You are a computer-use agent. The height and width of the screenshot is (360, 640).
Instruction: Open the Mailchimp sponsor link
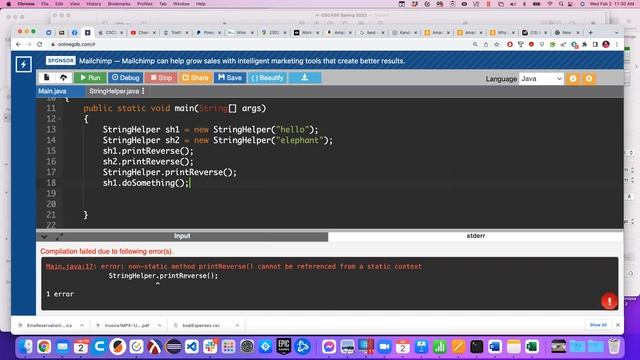click(242, 61)
